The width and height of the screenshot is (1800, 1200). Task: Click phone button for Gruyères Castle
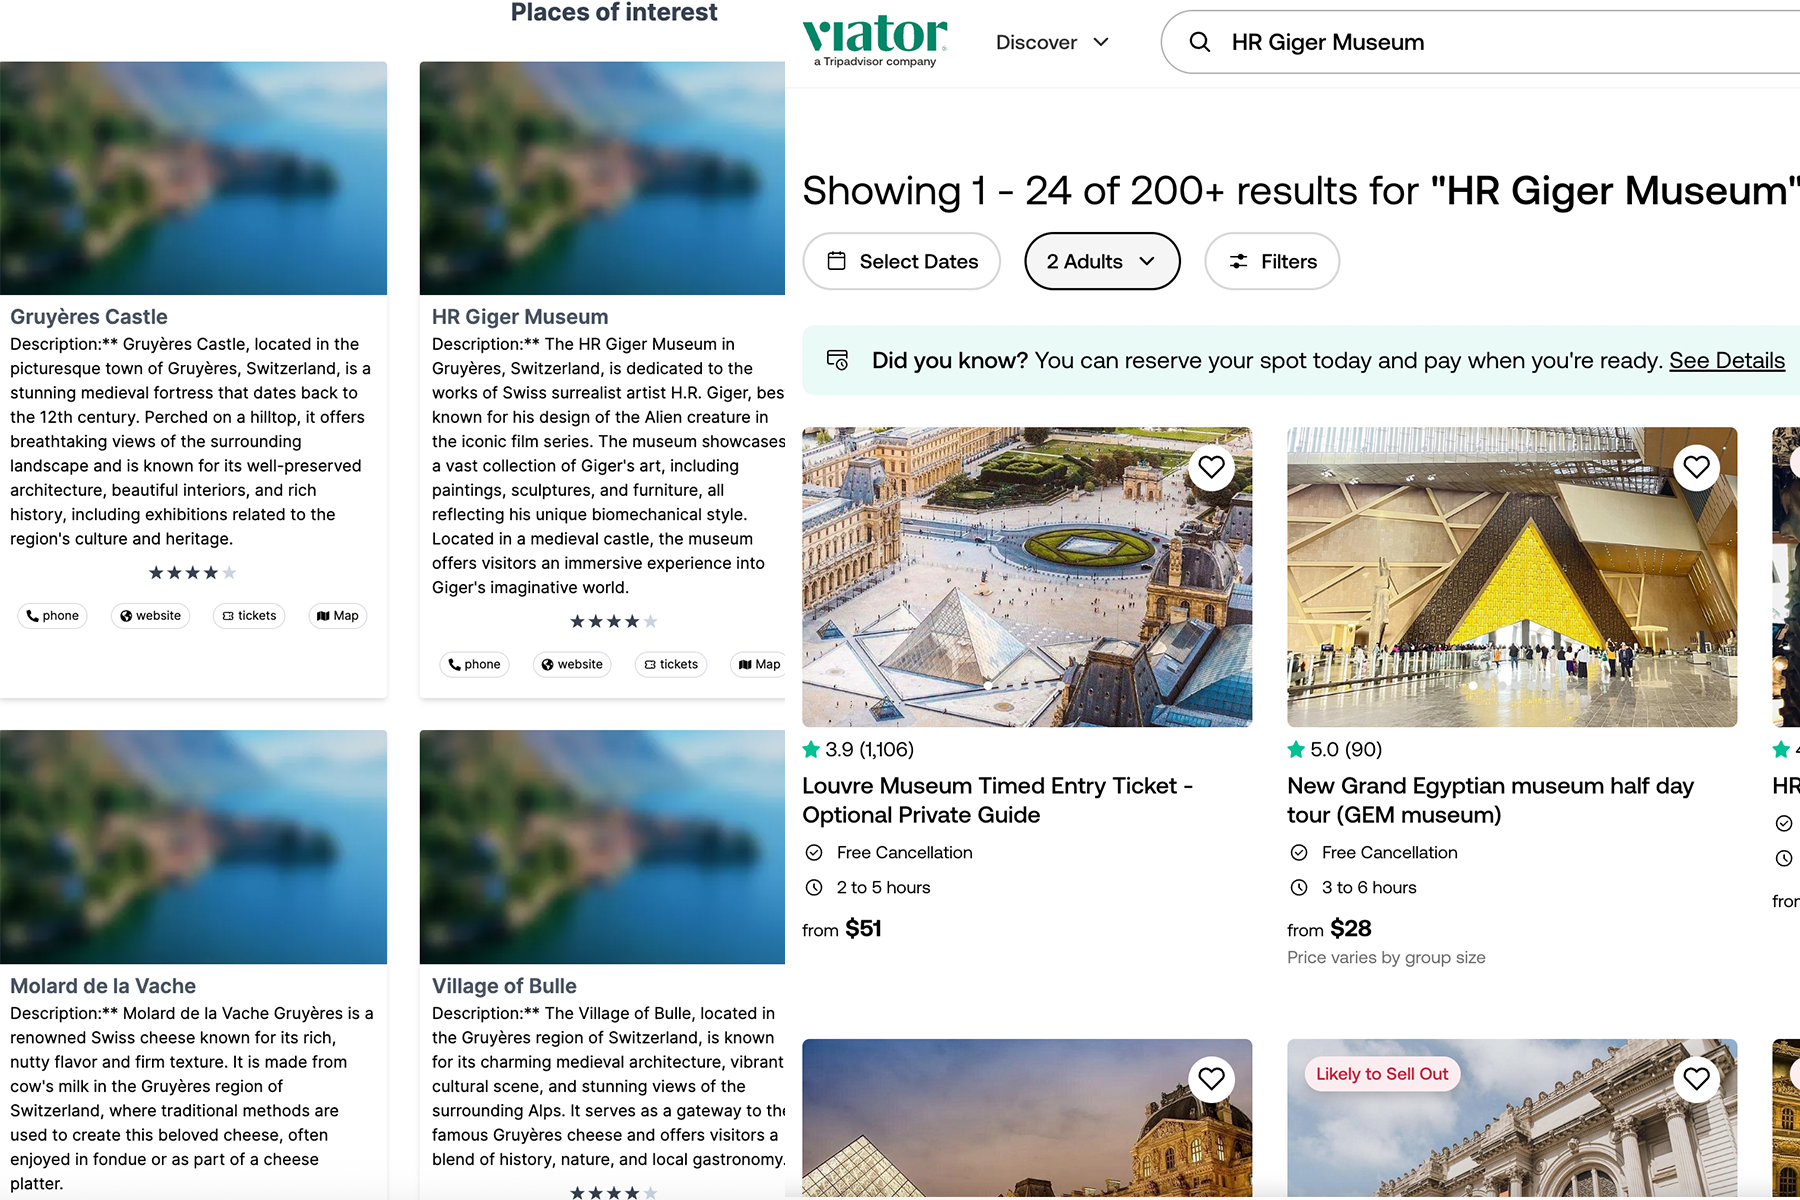pos(53,616)
